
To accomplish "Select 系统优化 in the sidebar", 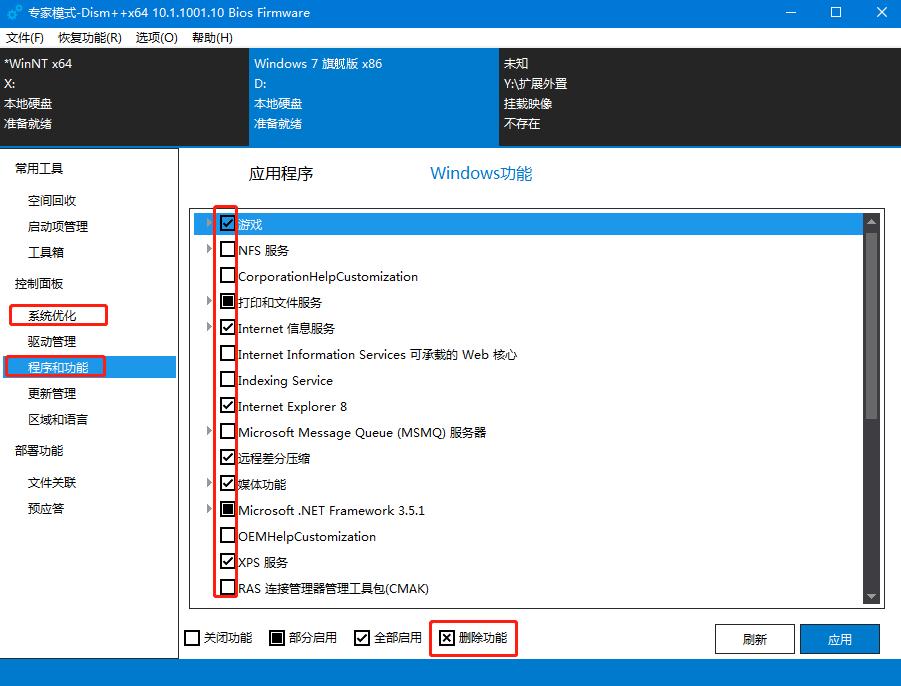I will (51, 314).
